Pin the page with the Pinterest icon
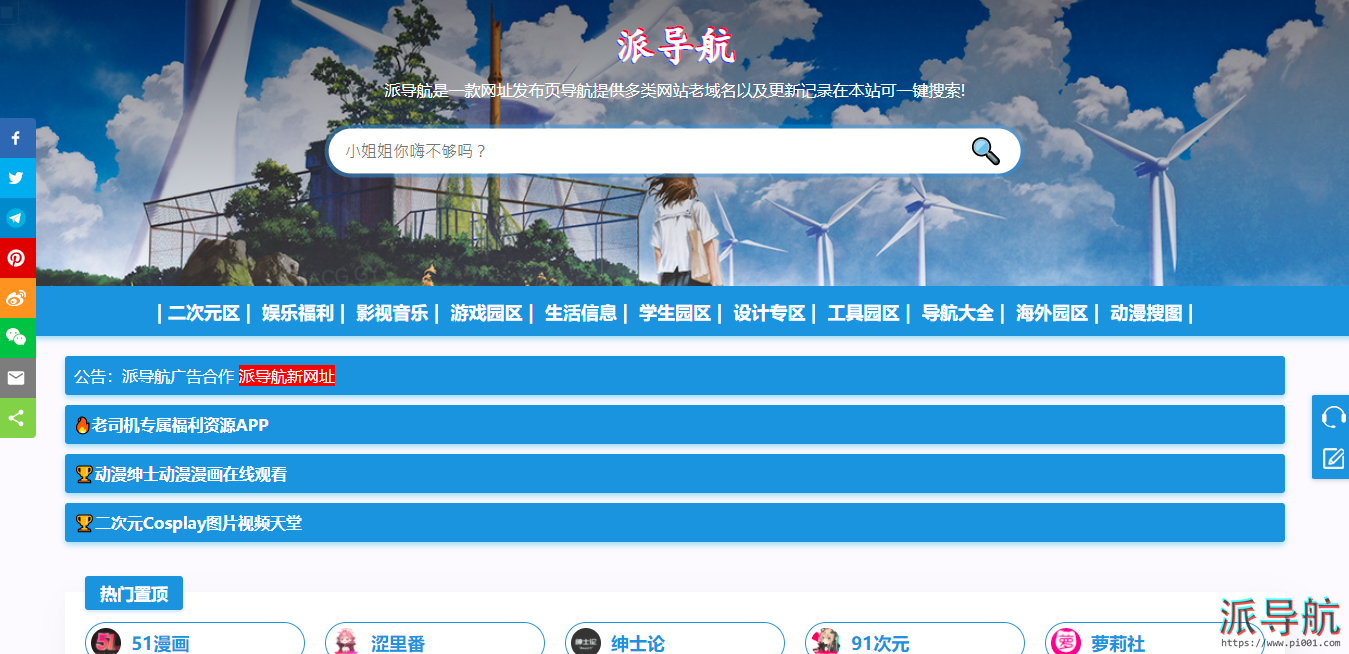Viewport: 1349px width, 654px height. tap(17, 258)
